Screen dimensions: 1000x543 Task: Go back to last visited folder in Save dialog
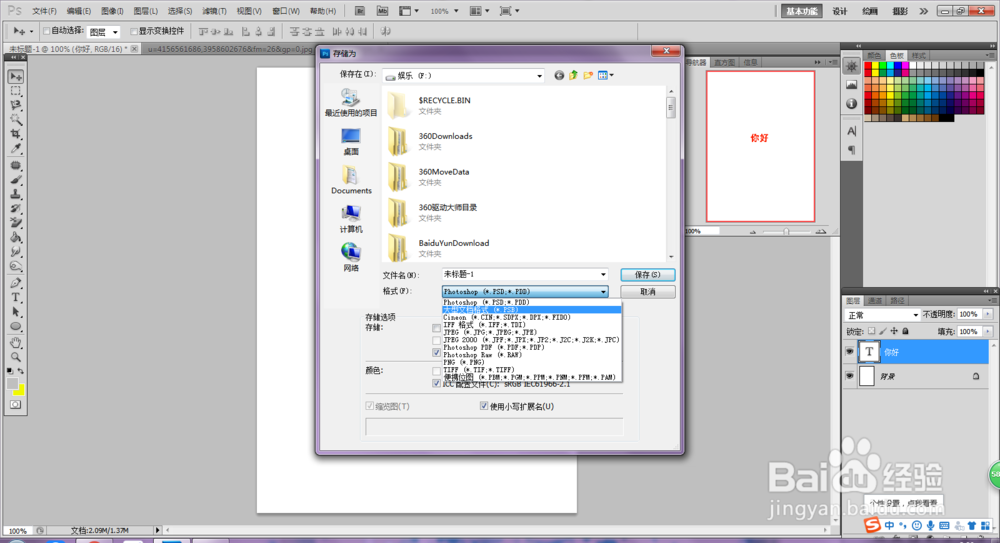559,75
